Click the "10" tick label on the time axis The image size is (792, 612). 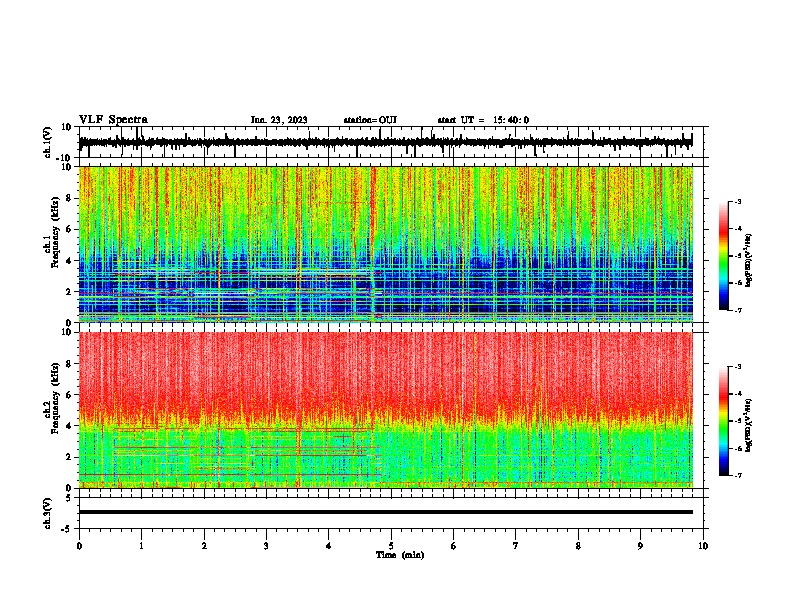[x=703, y=546]
